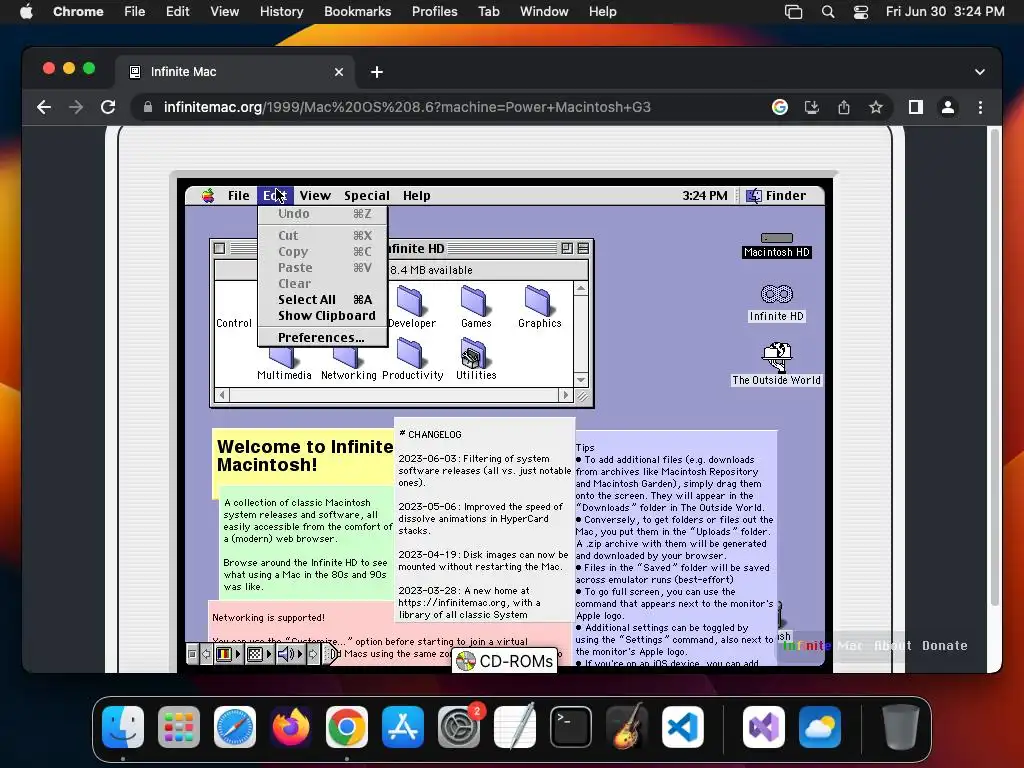Screen dimensions: 1024x768
Task: Click scroll up arrow in Infinite HD window
Action: pyautogui.click(x=581, y=288)
